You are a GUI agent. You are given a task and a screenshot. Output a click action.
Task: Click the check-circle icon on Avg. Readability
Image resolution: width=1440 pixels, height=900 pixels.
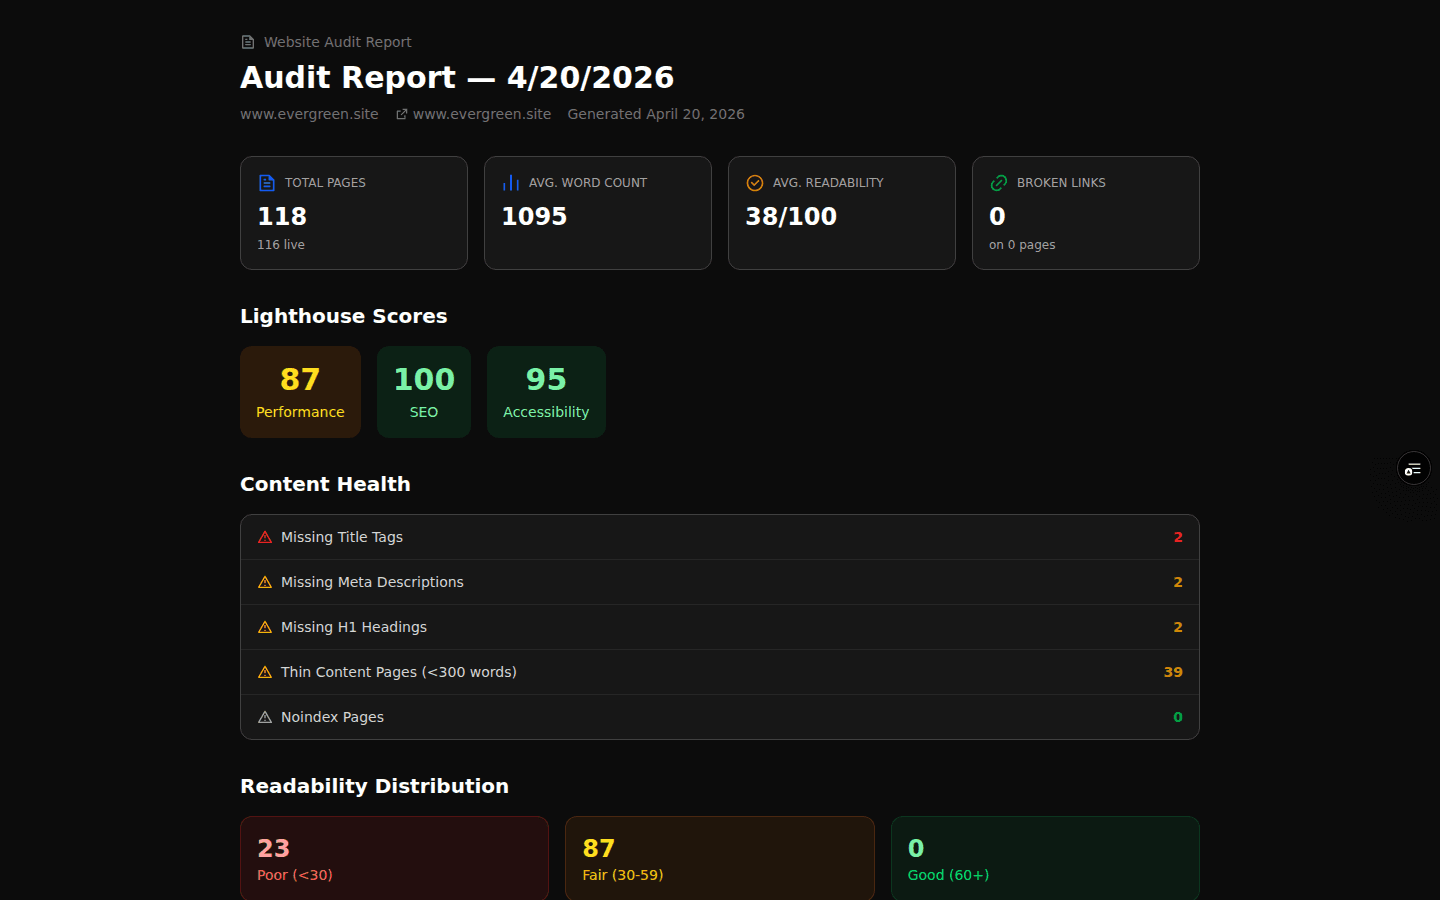pos(753,182)
